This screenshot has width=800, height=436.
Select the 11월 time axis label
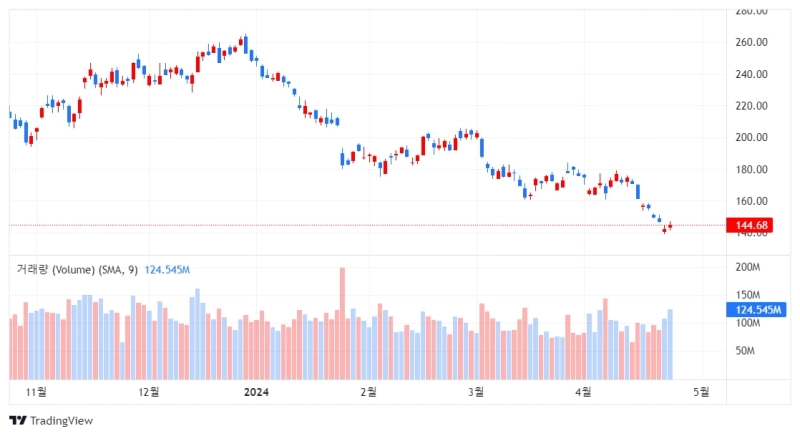[37, 392]
